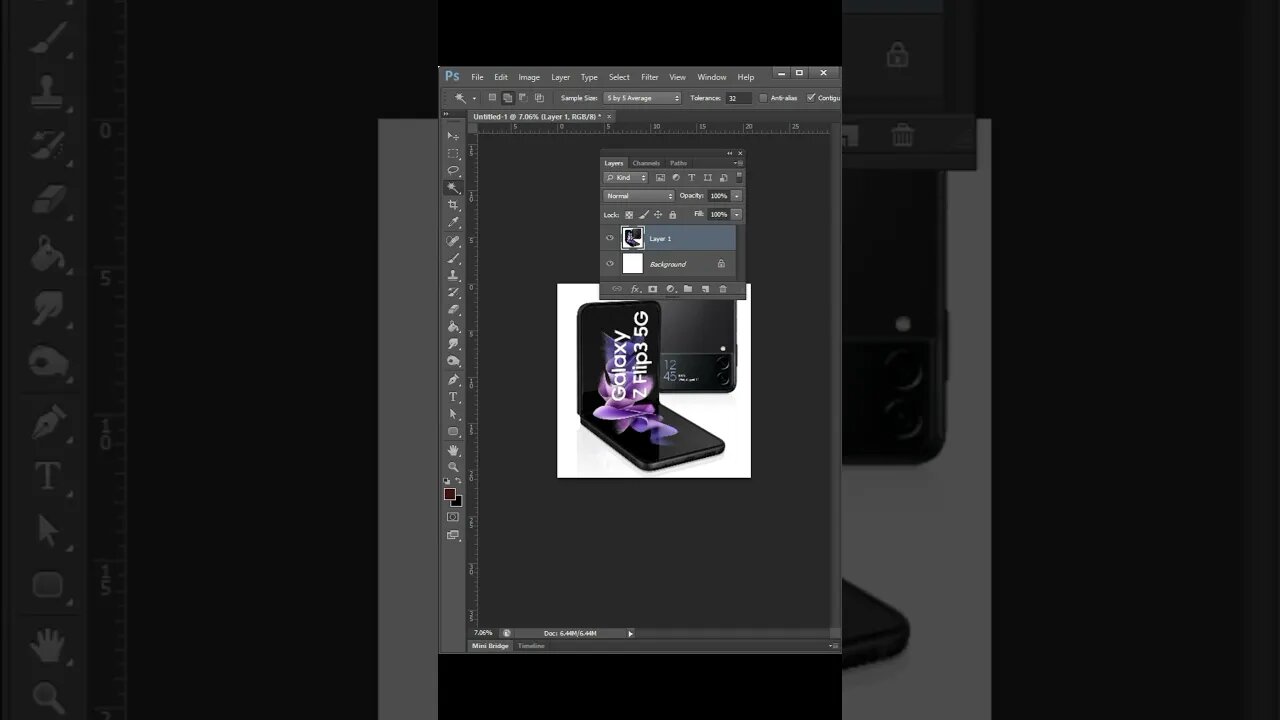Screen dimensions: 1280x720
Task: Choose New selection mode
Action: [x=492, y=98]
